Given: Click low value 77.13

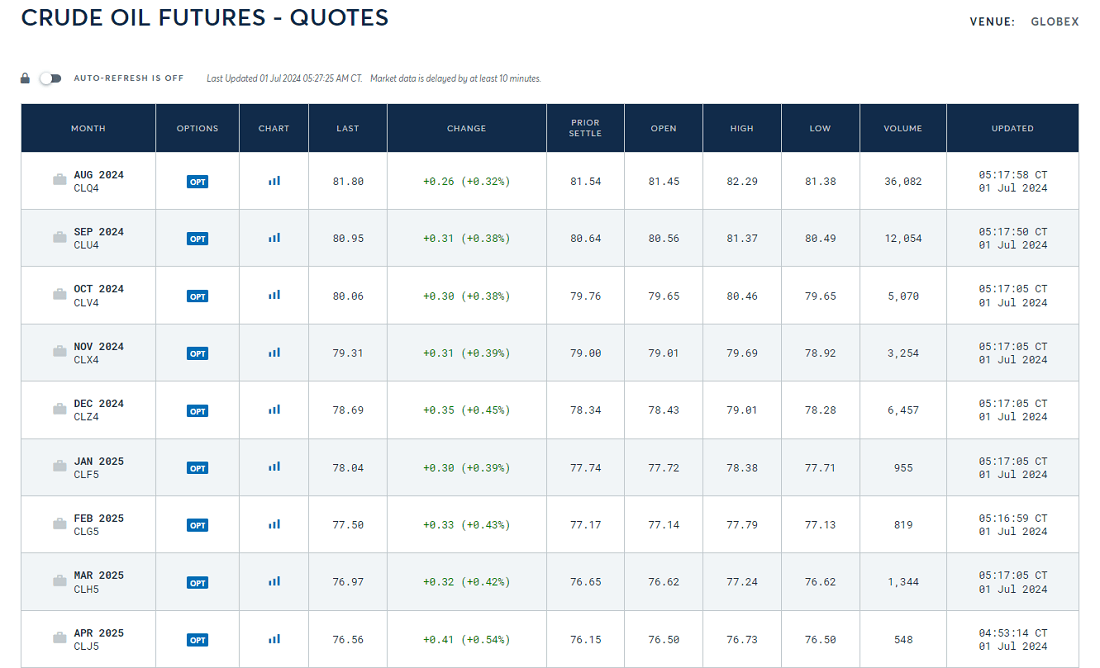Looking at the screenshot, I should point(820,524).
